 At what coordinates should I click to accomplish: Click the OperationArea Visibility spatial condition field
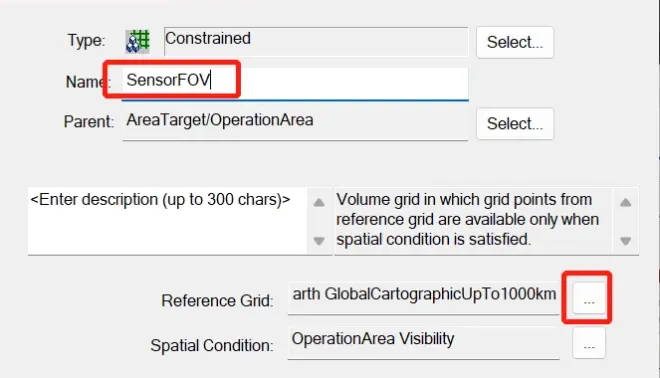coord(423,343)
